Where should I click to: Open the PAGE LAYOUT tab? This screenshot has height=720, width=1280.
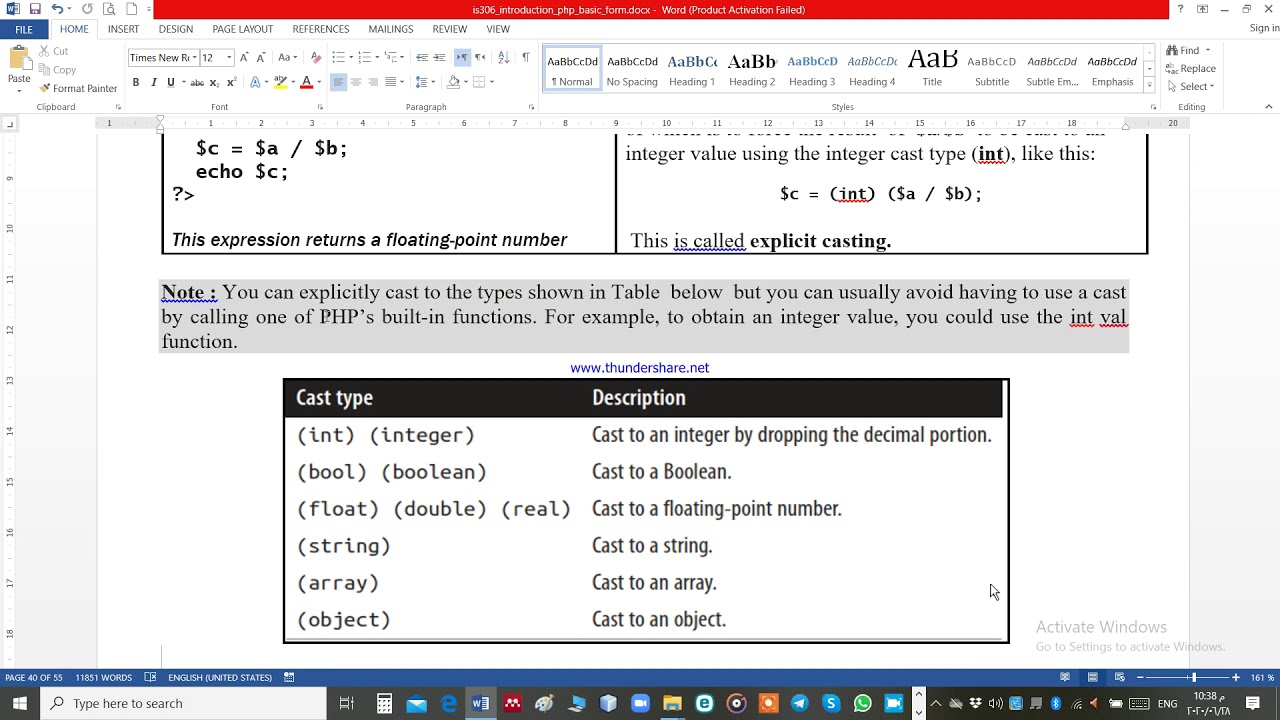[242, 29]
